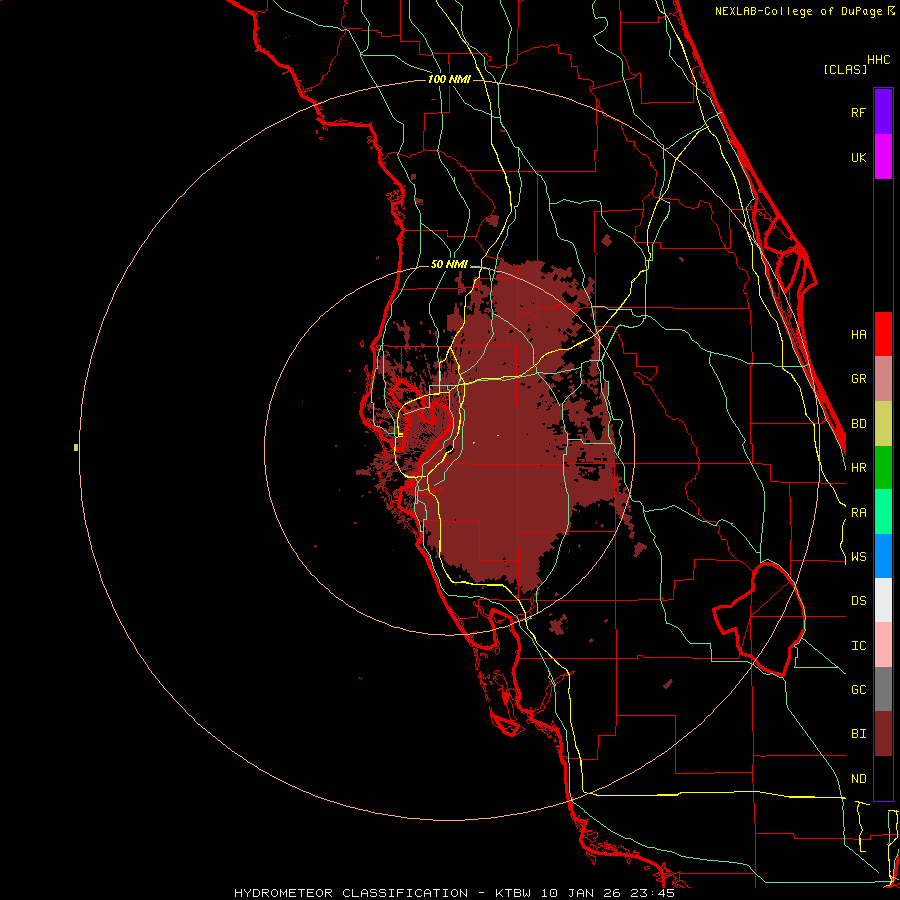Click the BI legend label

859,734
